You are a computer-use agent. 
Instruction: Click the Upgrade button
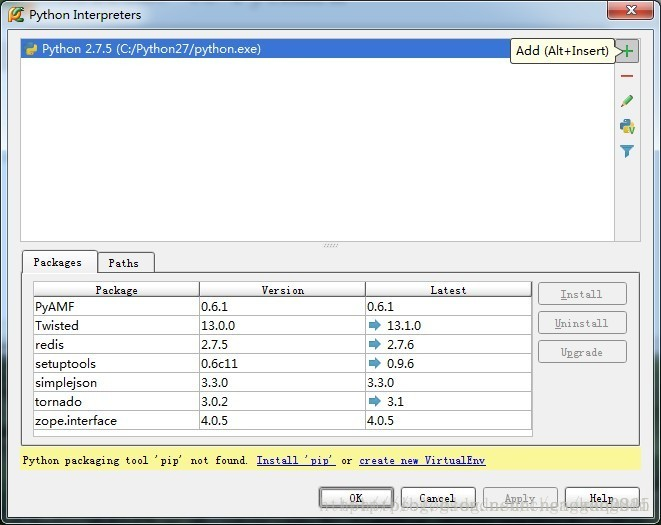[582, 352]
